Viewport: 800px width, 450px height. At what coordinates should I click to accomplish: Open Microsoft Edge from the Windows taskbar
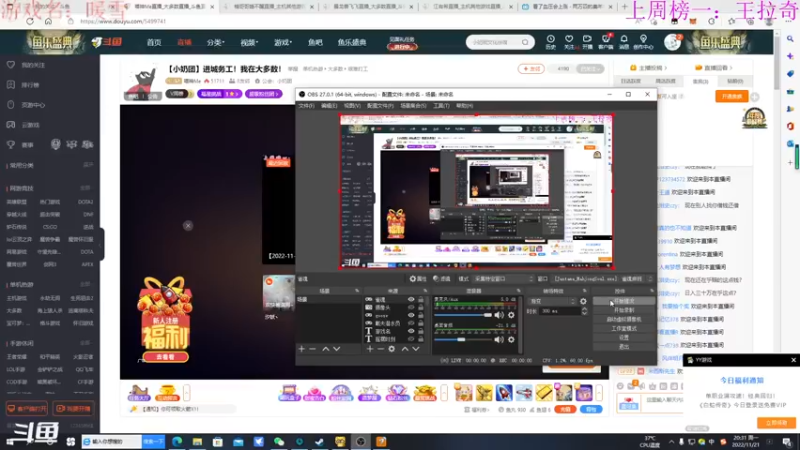click(177, 441)
